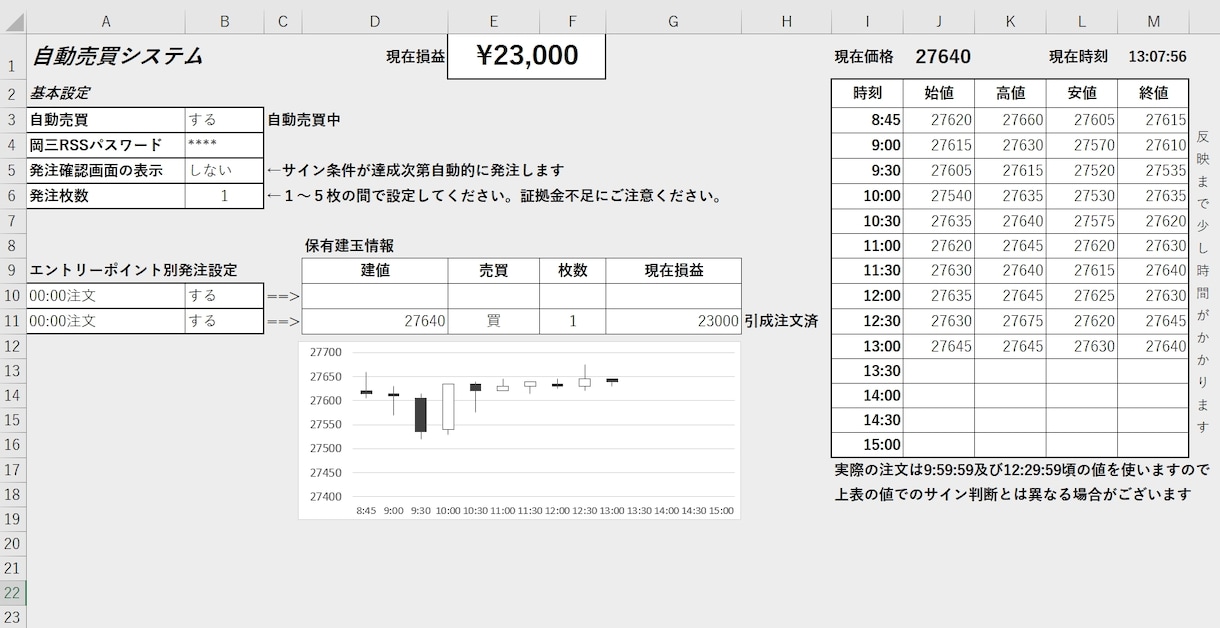Click the 売買 column header cell
This screenshot has height=628, width=1220.
(493, 270)
